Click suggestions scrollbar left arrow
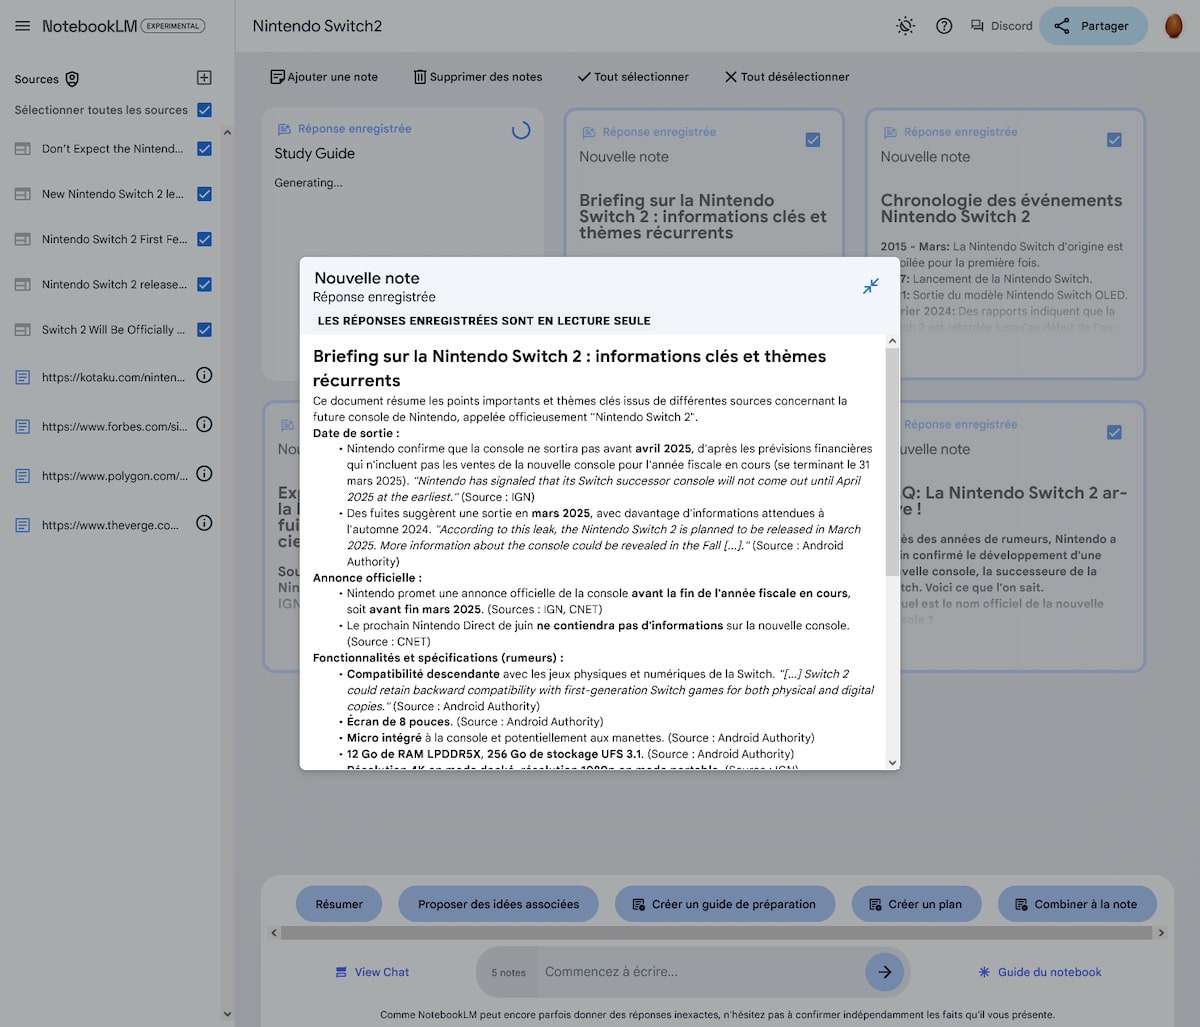 coord(274,933)
